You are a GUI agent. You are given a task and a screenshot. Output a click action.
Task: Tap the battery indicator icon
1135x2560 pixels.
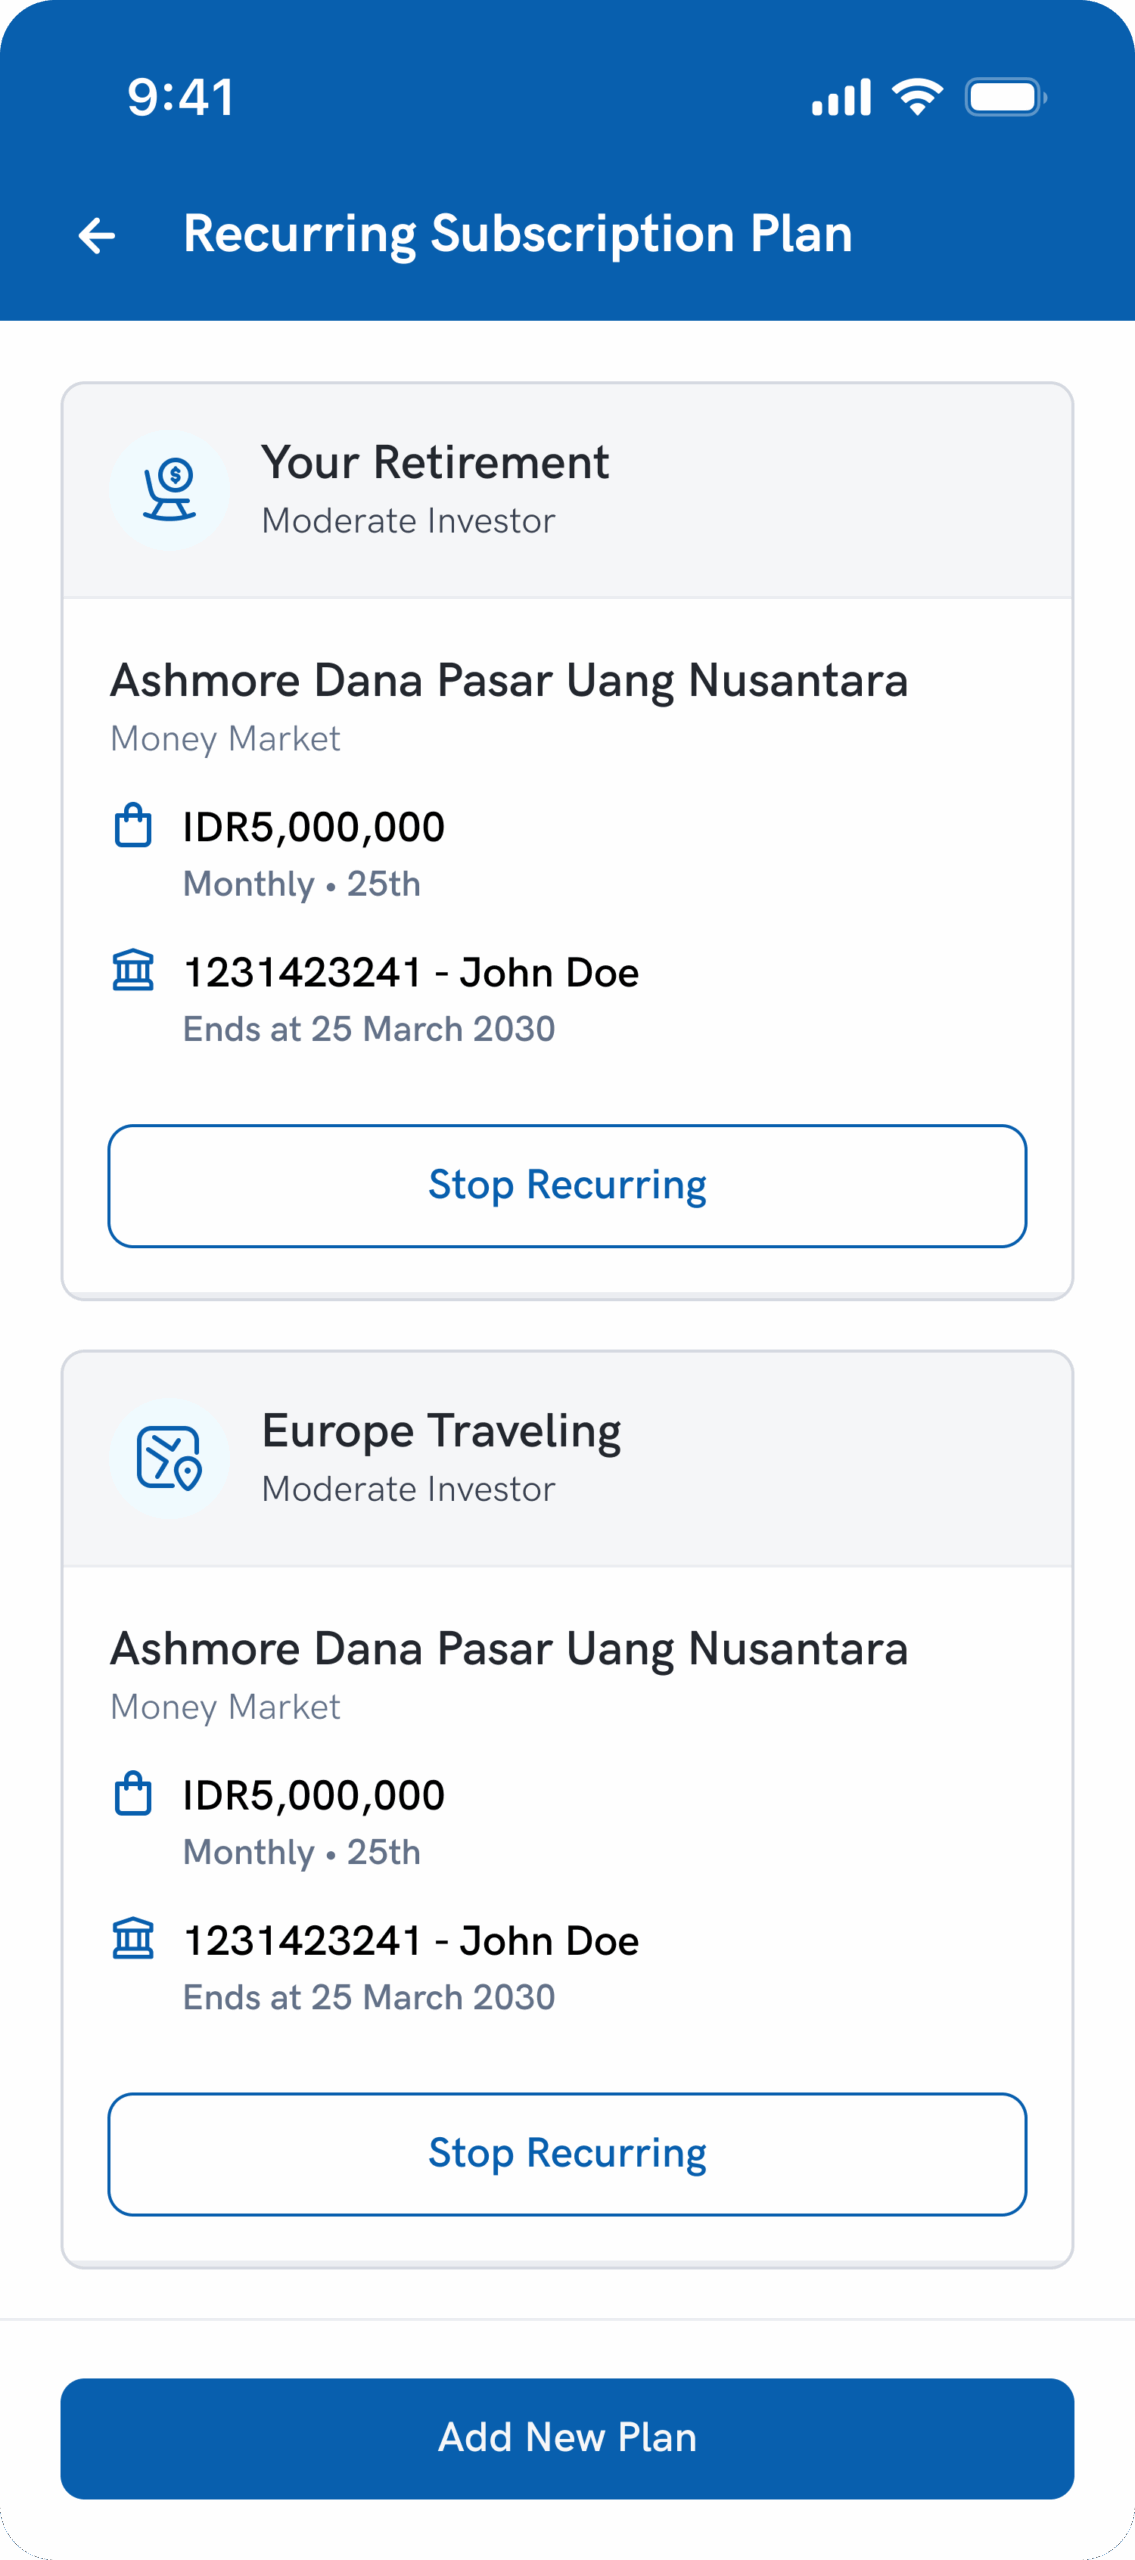pos(1005,97)
